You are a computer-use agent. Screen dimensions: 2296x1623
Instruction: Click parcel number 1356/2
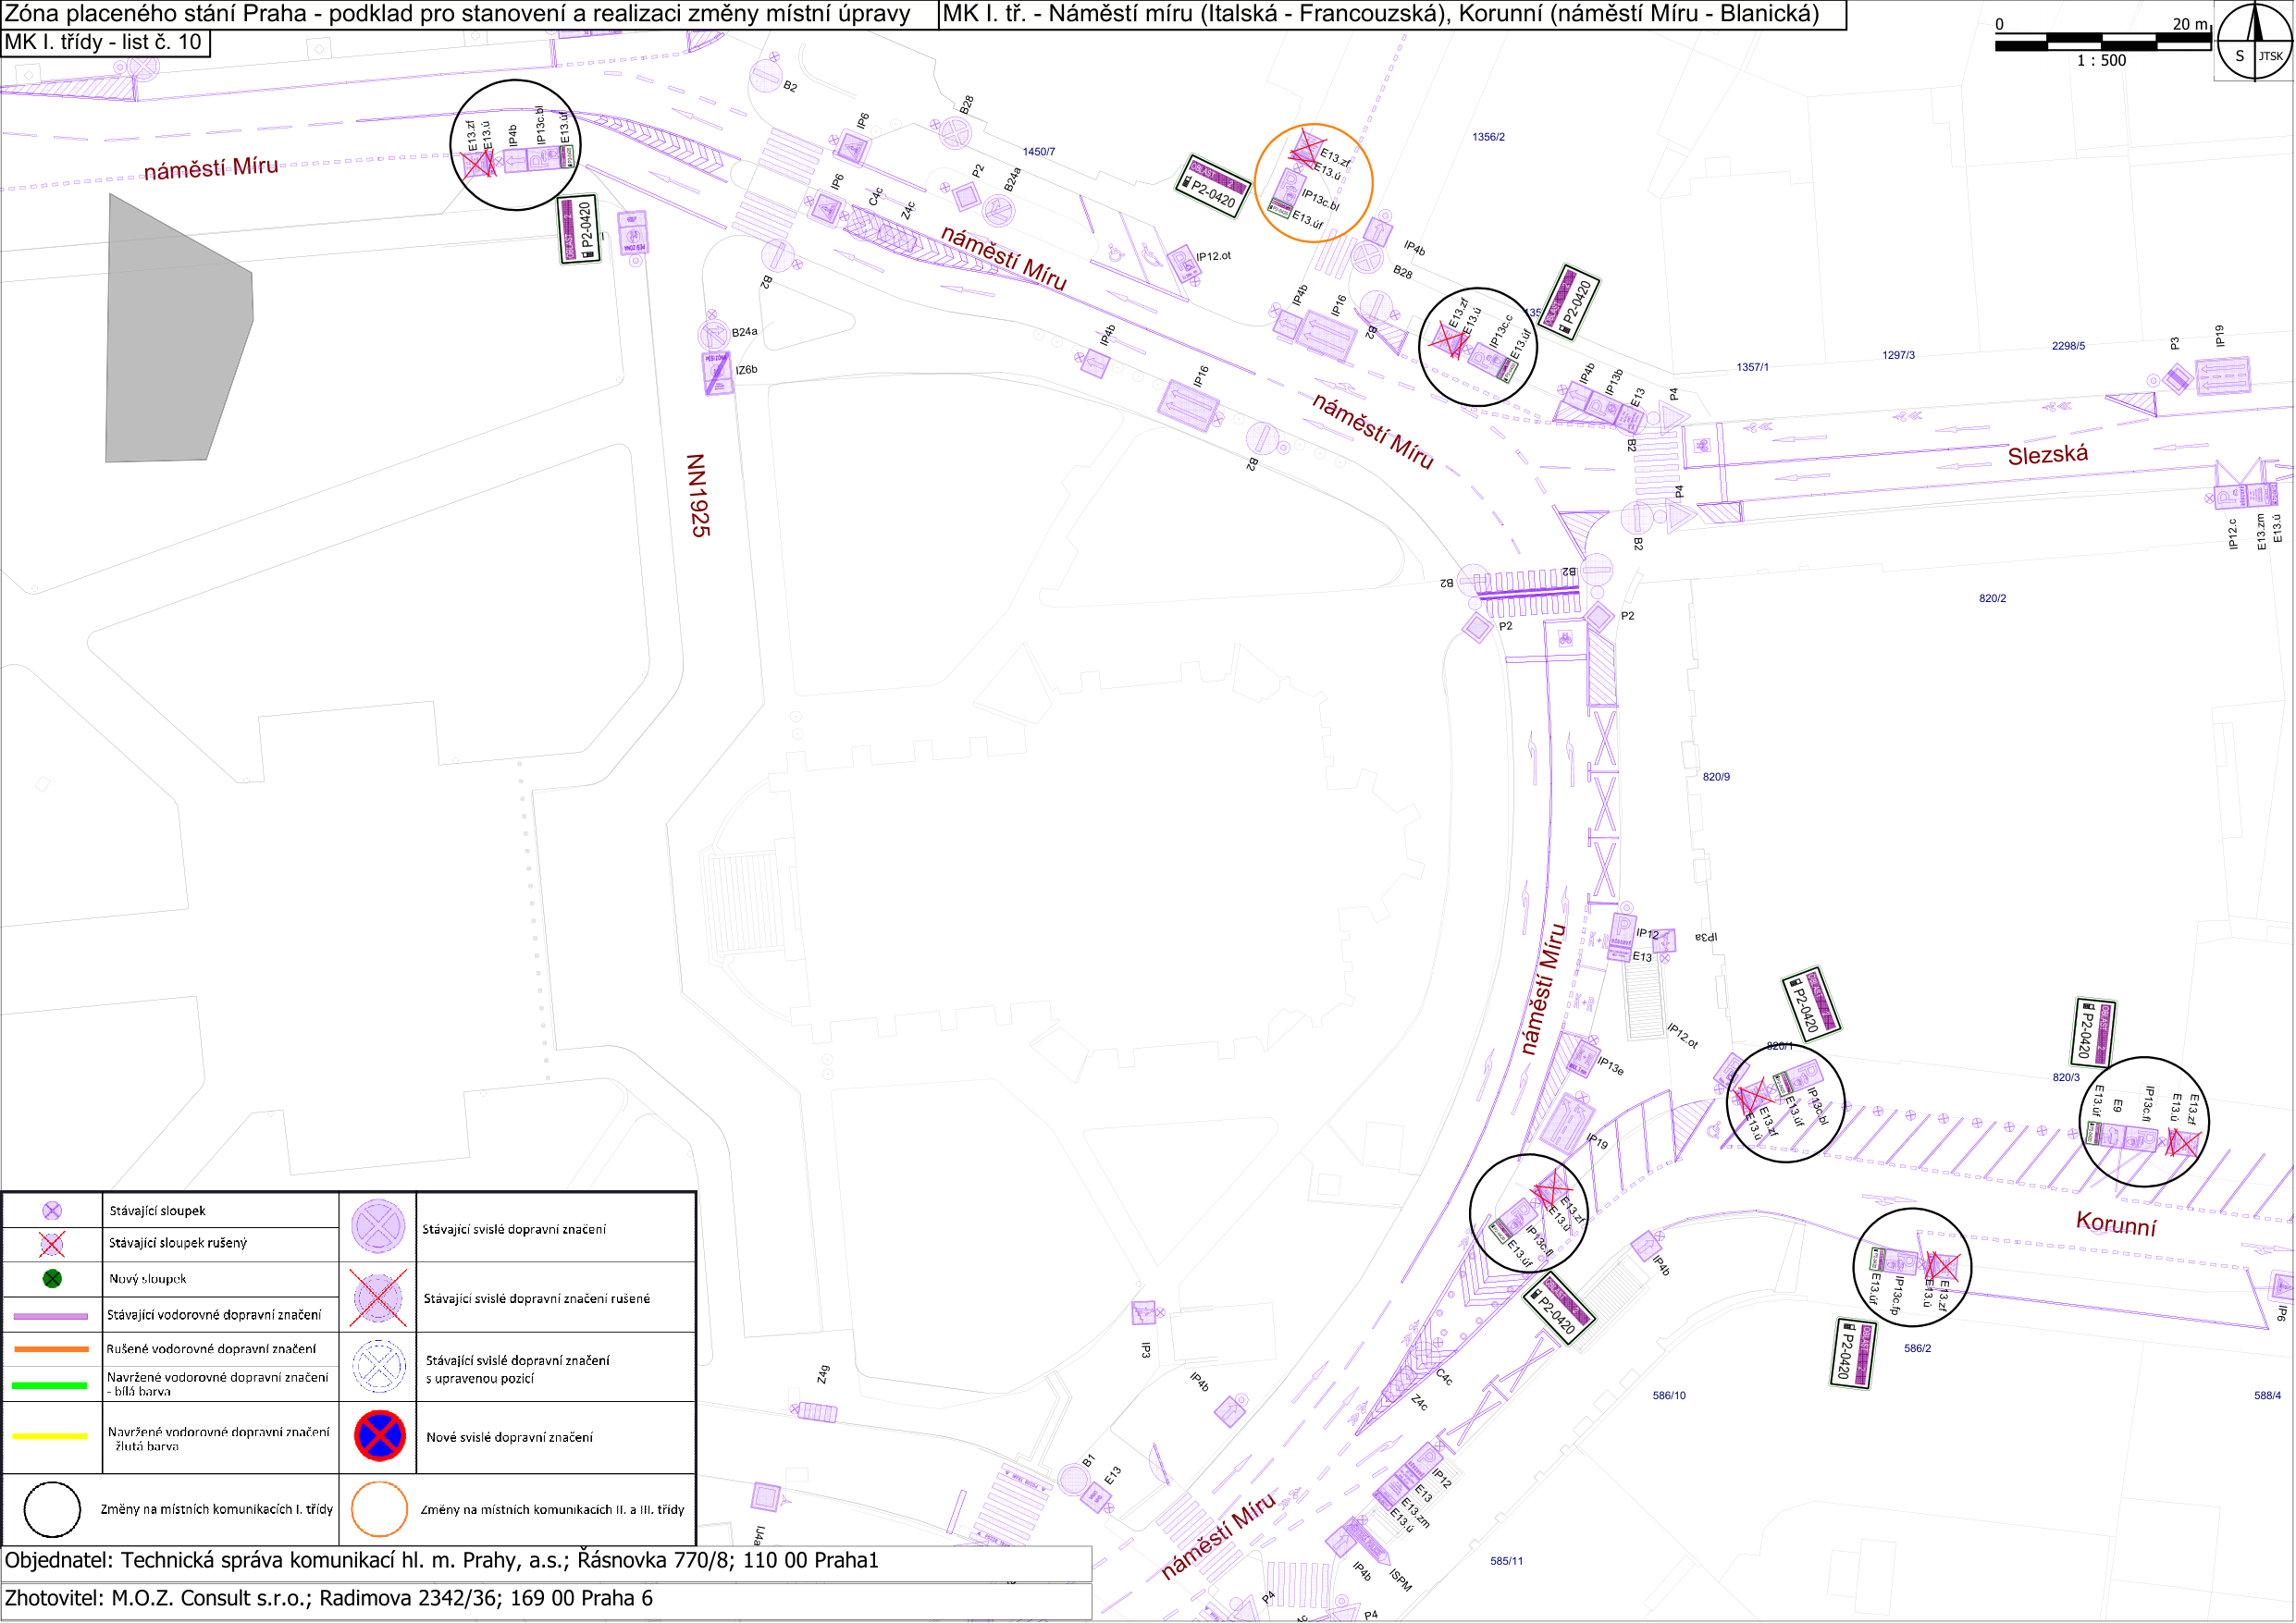click(1488, 137)
